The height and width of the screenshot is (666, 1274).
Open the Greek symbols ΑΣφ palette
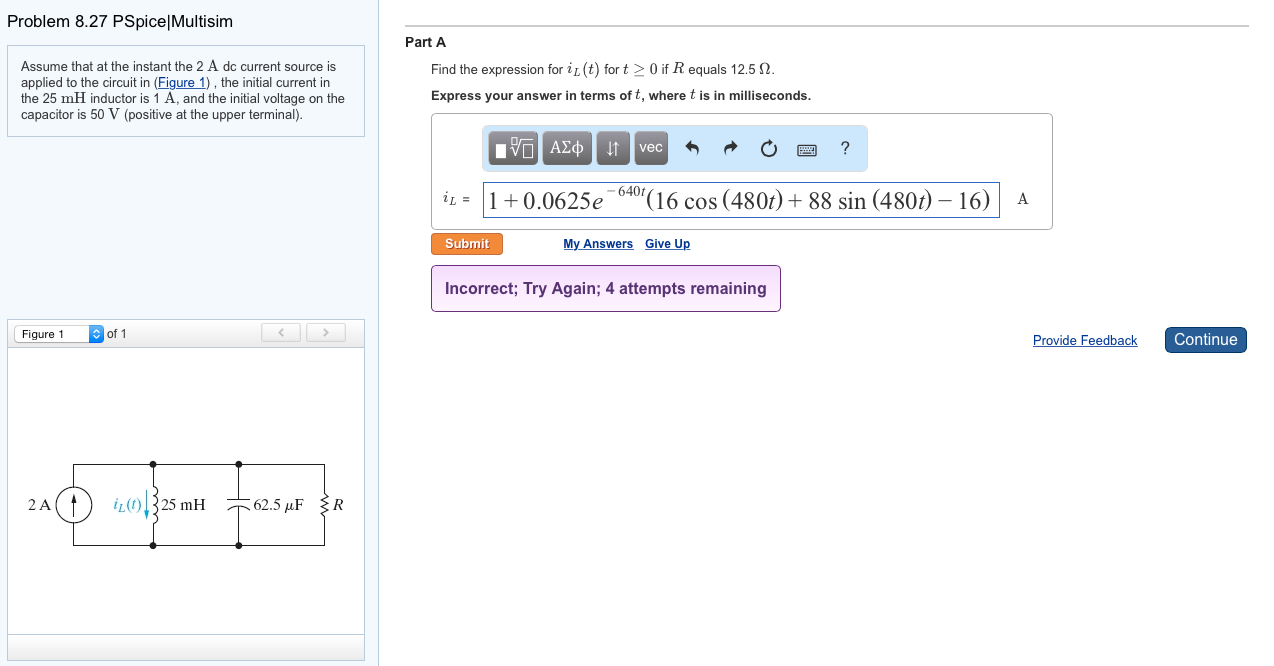567,148
